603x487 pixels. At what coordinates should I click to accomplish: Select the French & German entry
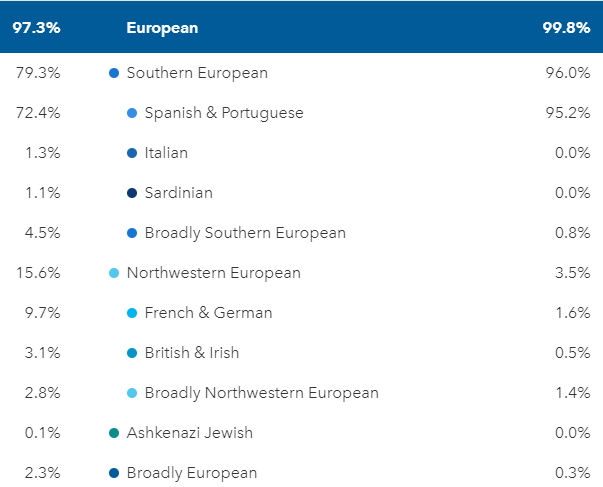[208, 313]
